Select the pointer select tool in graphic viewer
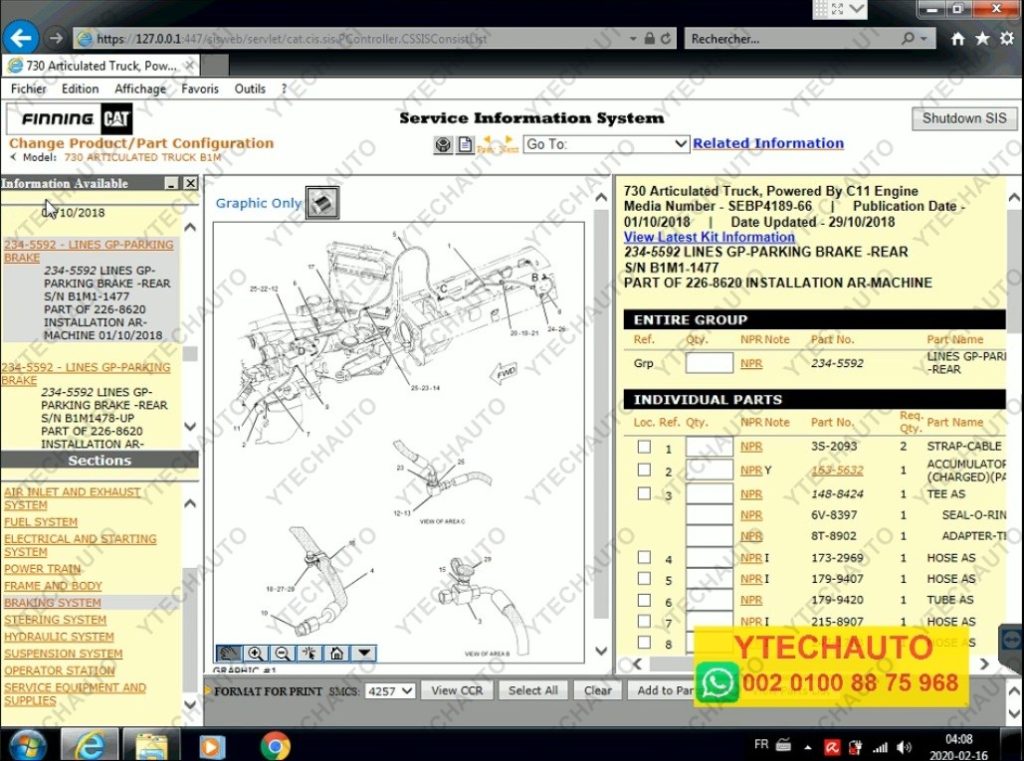 pos(310,653)
